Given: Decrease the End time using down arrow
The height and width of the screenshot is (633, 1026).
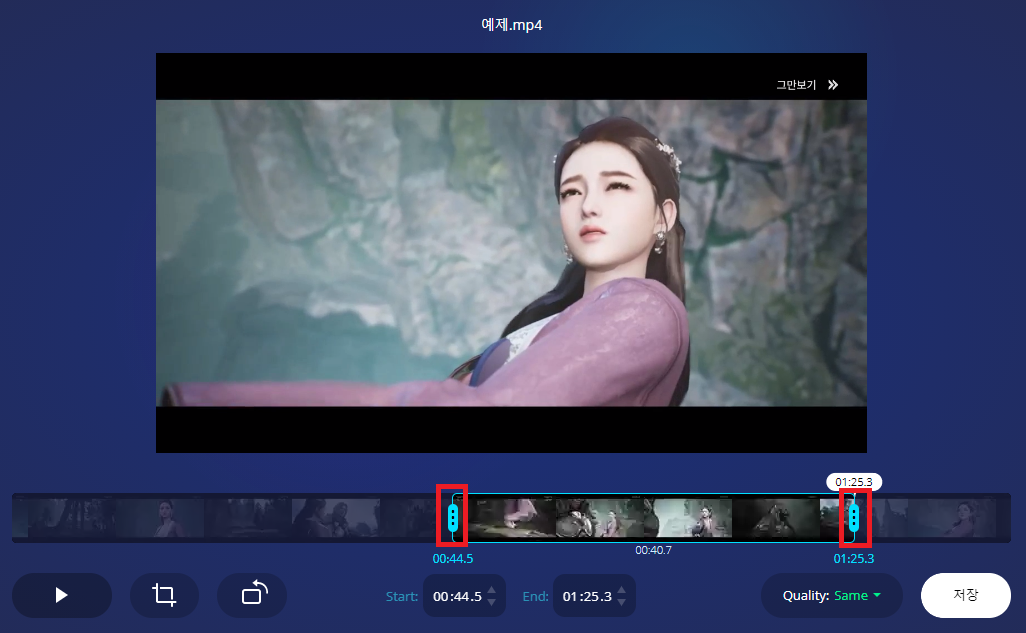Looking at the screenshot, I should pos(622,602).
